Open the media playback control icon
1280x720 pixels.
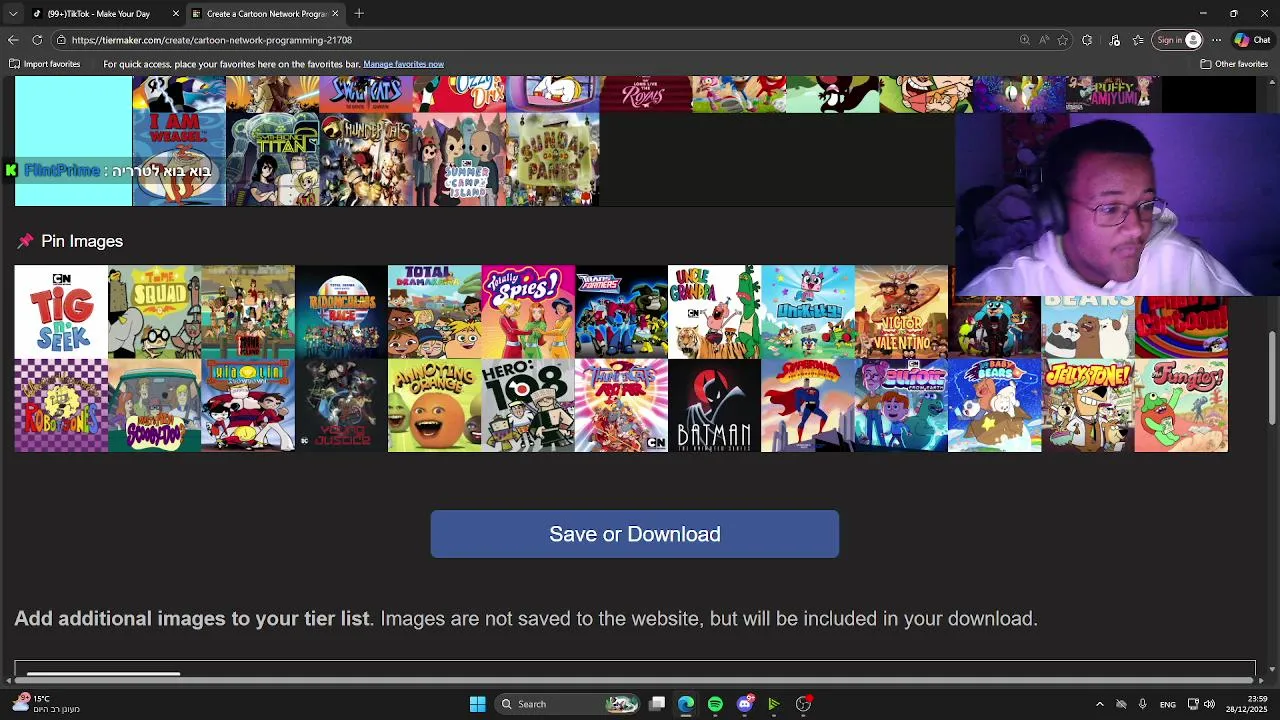(x=1115, y=40)
